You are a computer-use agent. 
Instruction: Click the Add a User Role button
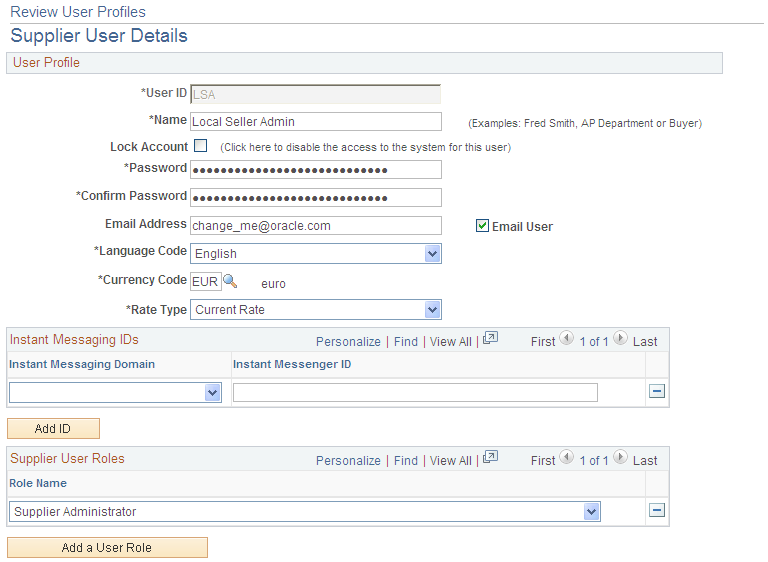point(107,548)
